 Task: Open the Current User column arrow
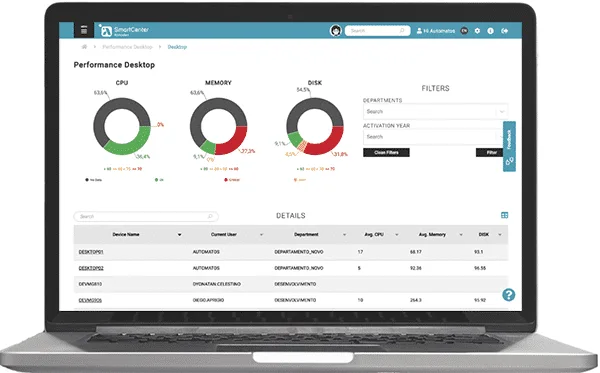pyautogui.click(x=262, y=235)
